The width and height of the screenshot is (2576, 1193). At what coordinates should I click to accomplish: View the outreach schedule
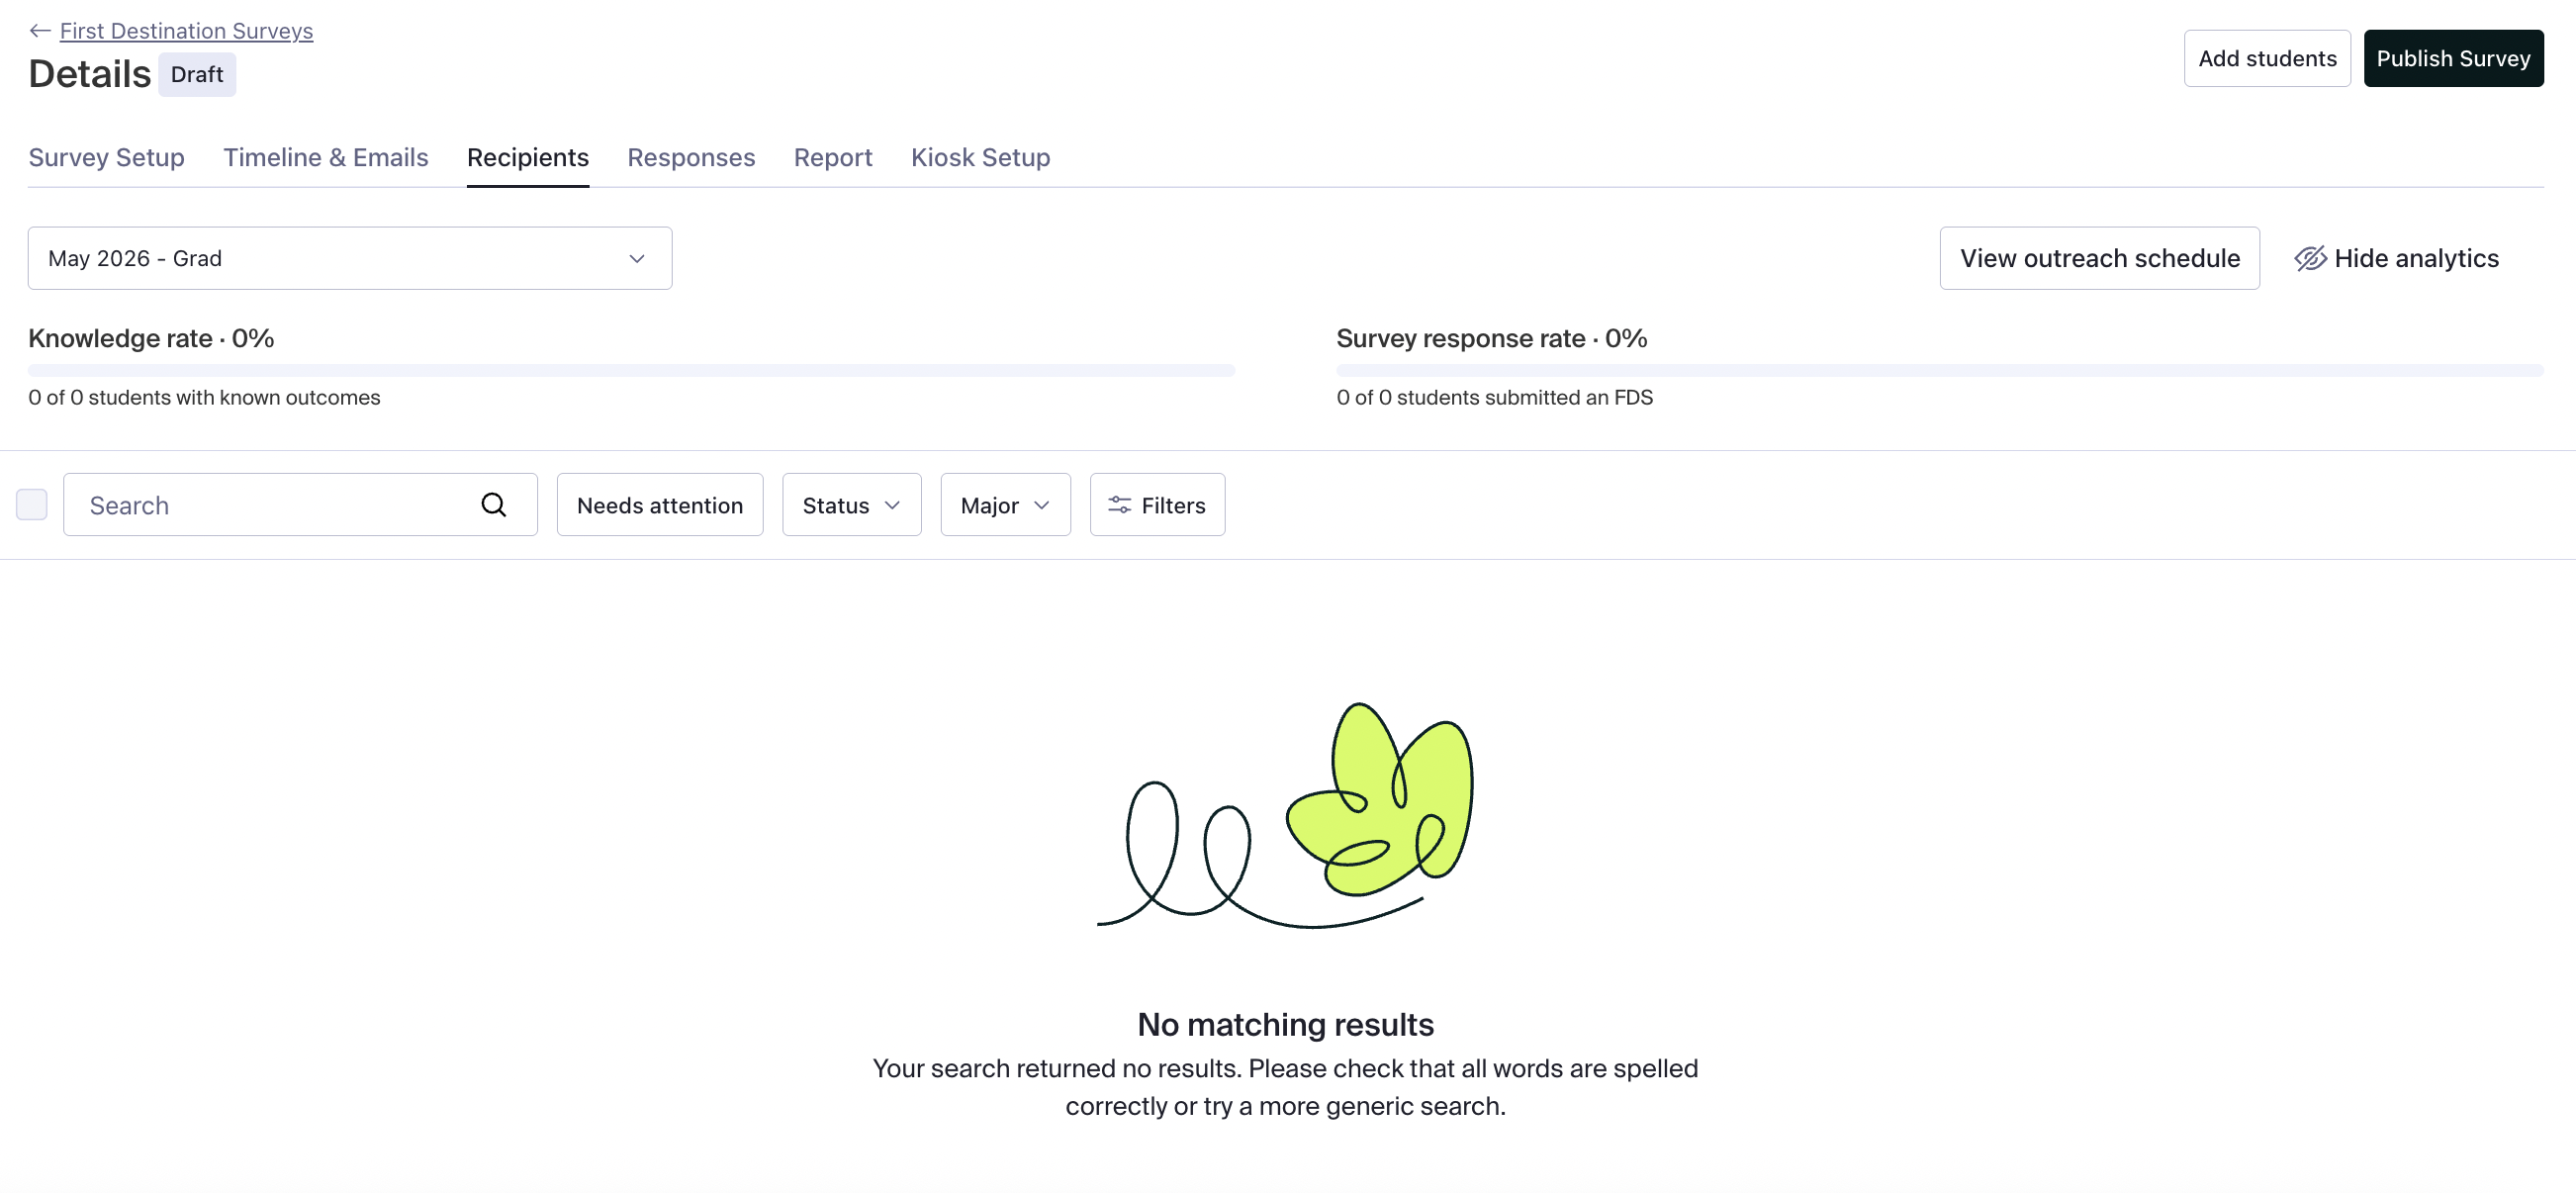2099,258
